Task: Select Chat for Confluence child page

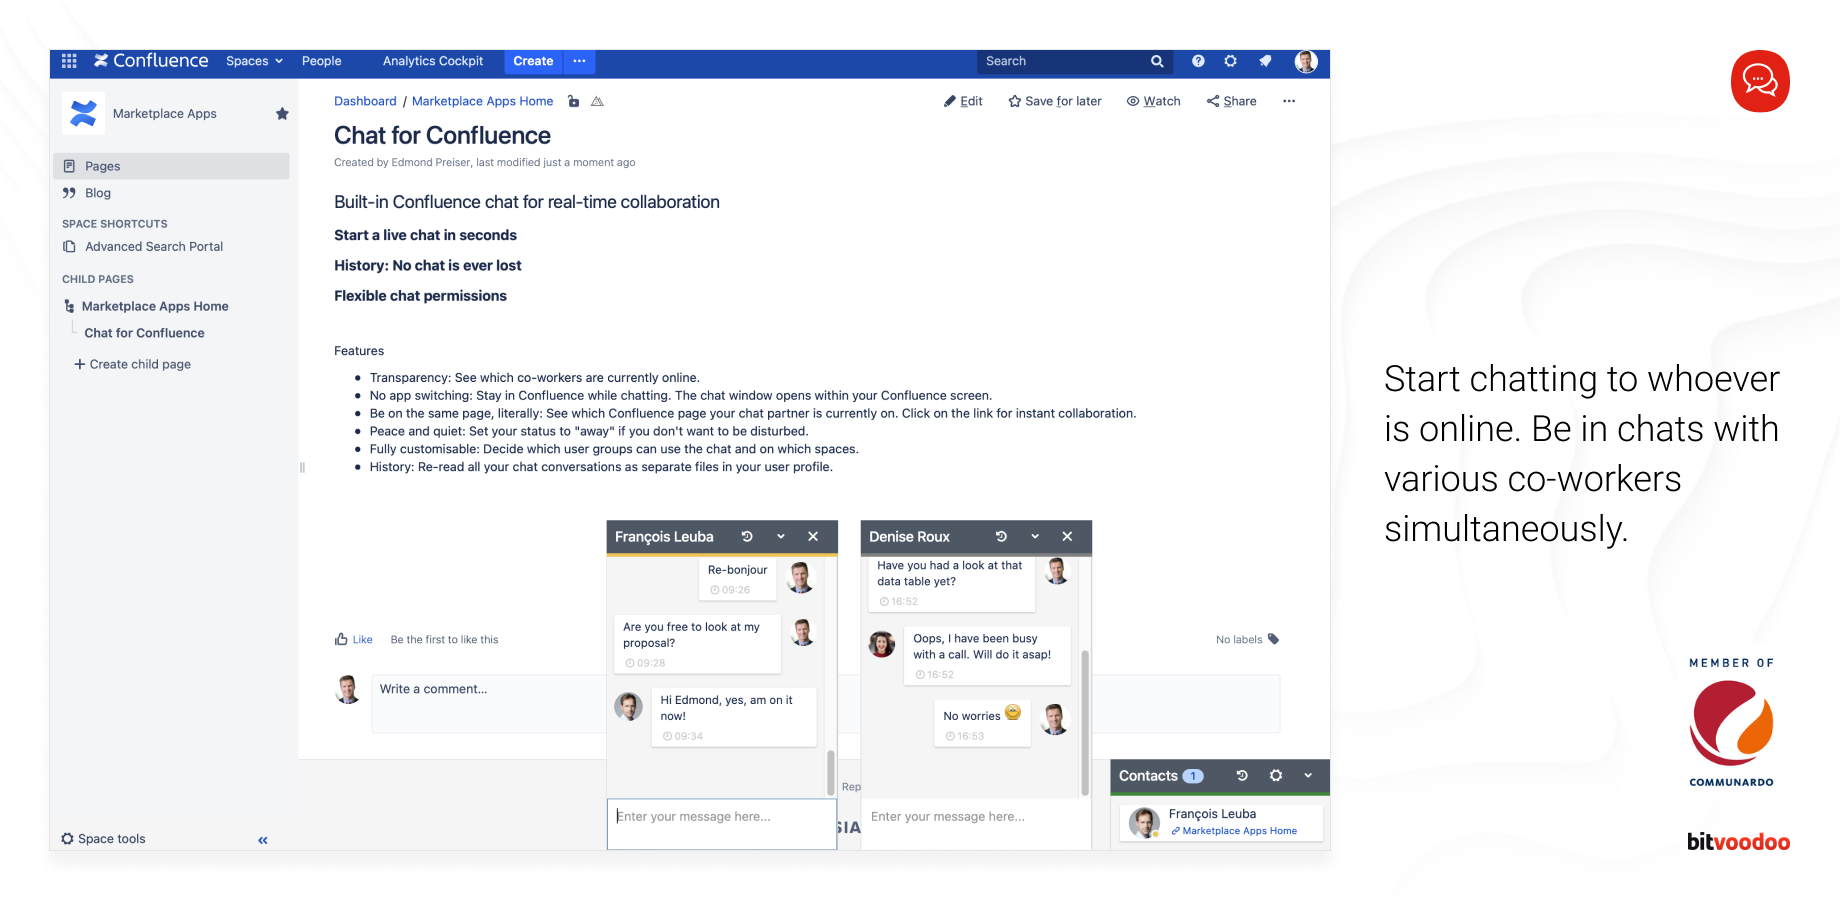Action: [x=144, y=333]
